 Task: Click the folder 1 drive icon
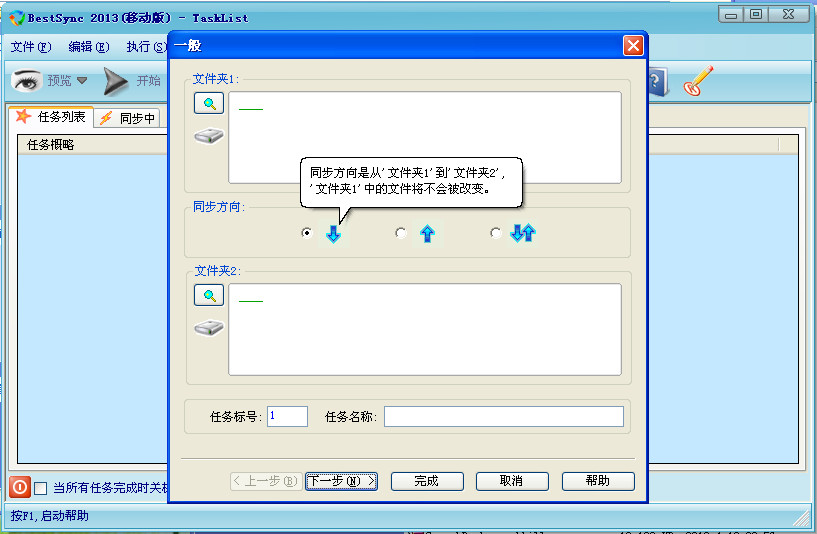(209, 136)
